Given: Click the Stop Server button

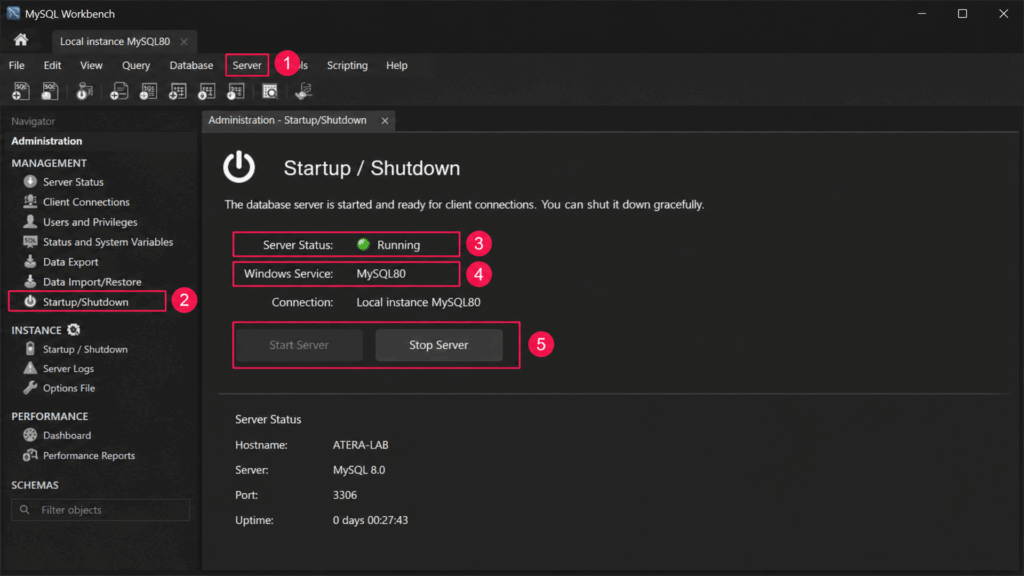Looking at the screenshot, I should [x=439, y=345].
